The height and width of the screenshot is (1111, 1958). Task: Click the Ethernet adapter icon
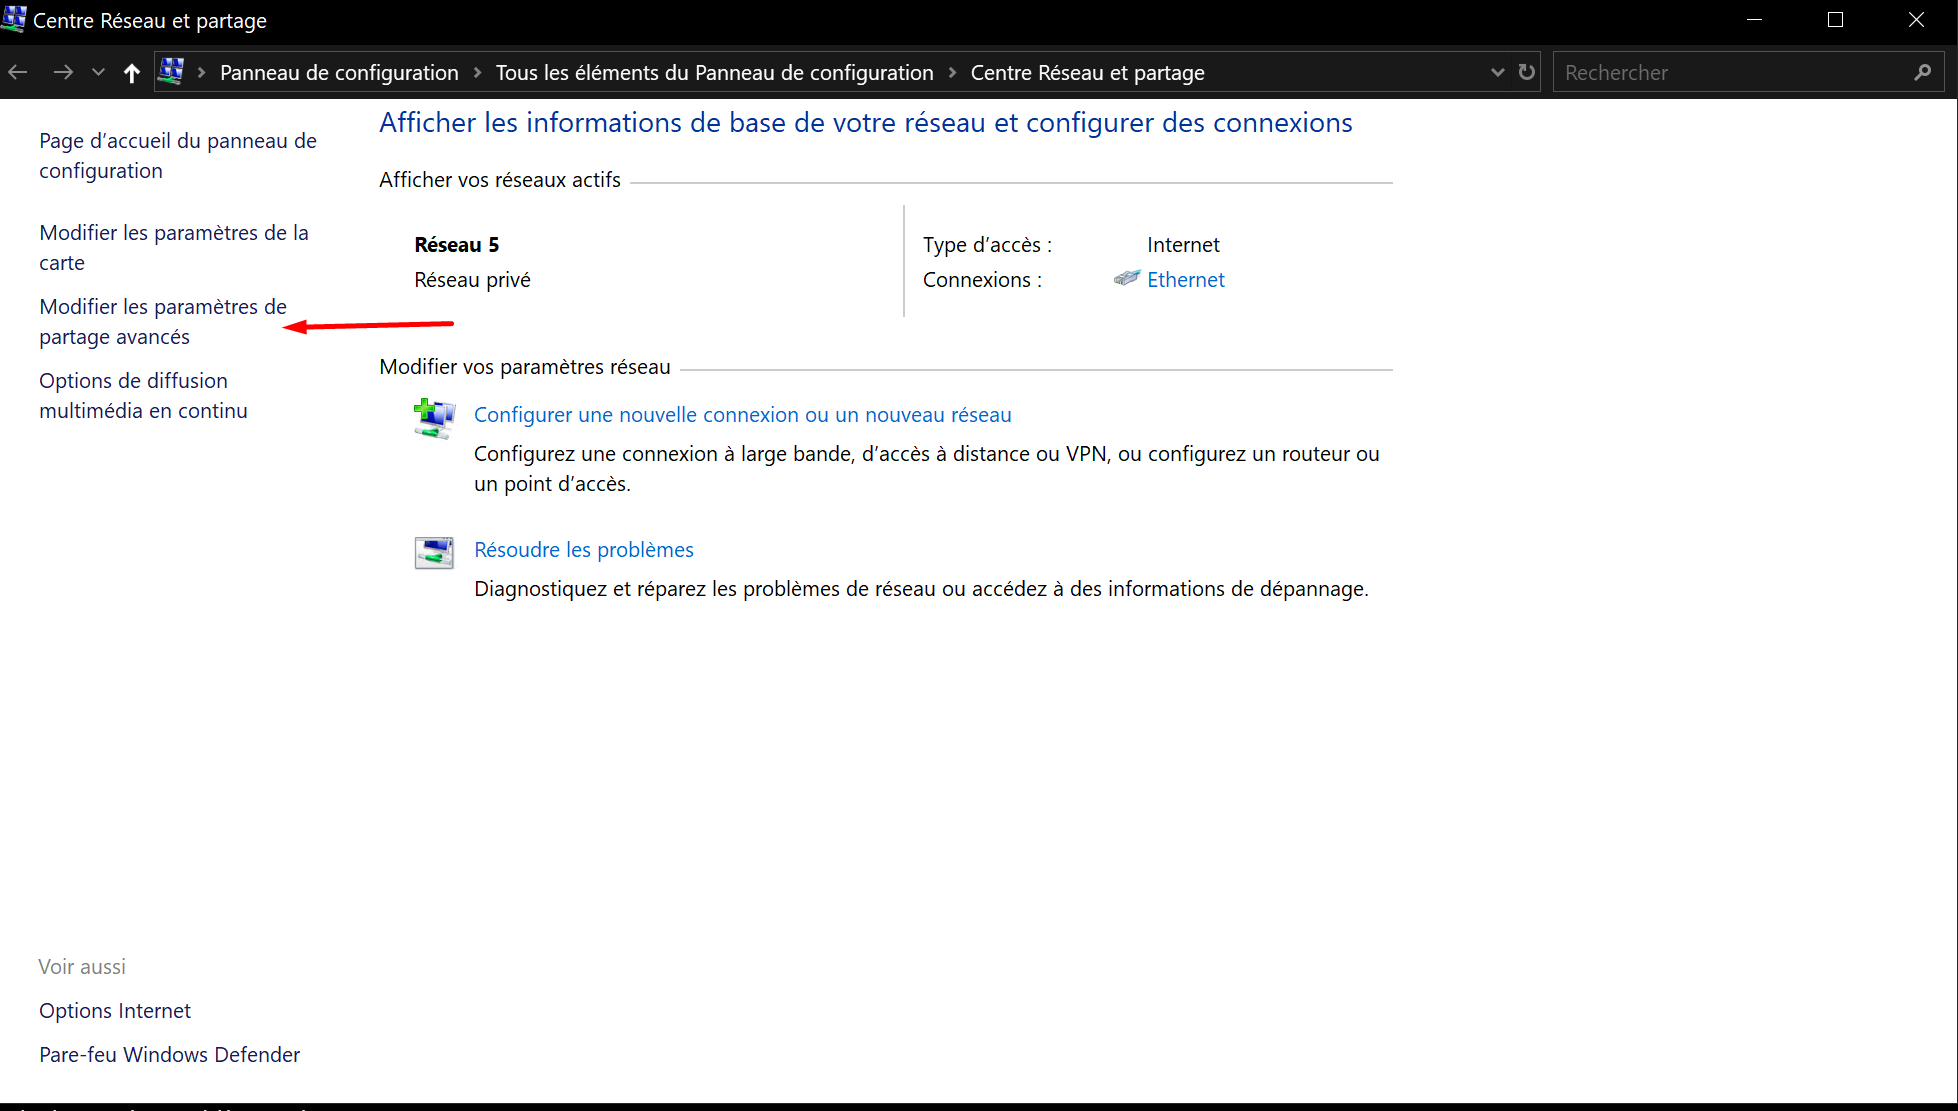coord(1127,279)
